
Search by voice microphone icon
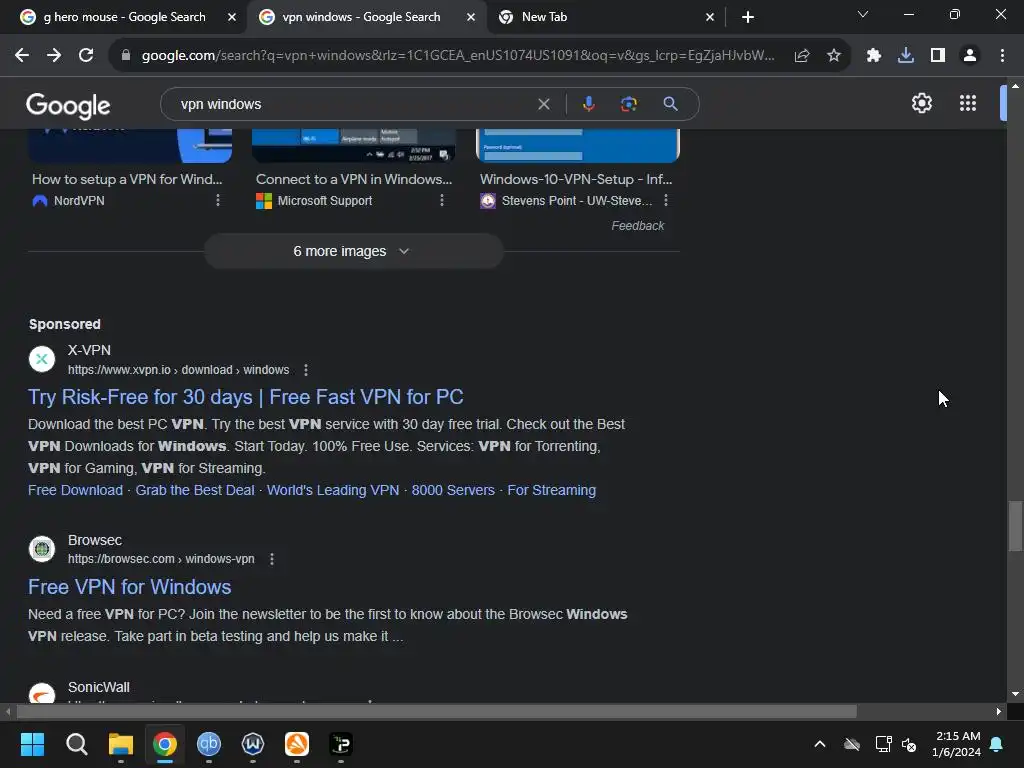coord(588,104)
